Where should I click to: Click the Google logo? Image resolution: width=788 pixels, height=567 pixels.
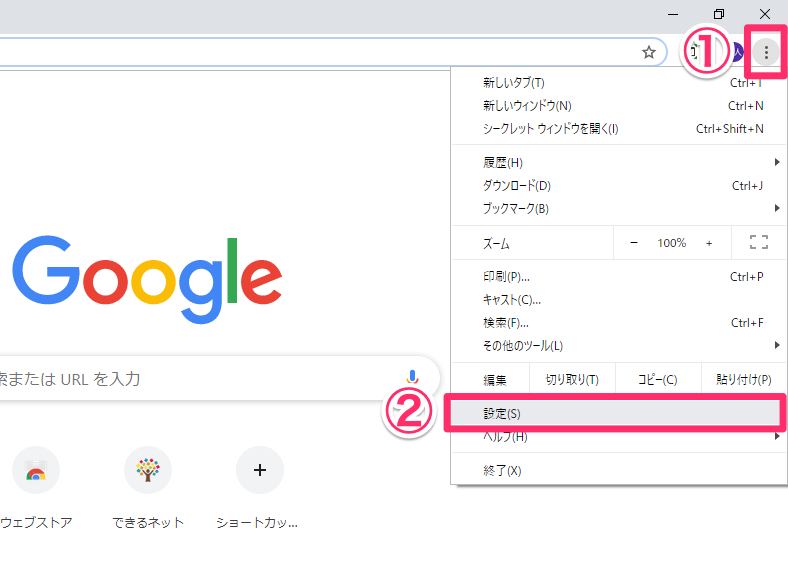147,279
